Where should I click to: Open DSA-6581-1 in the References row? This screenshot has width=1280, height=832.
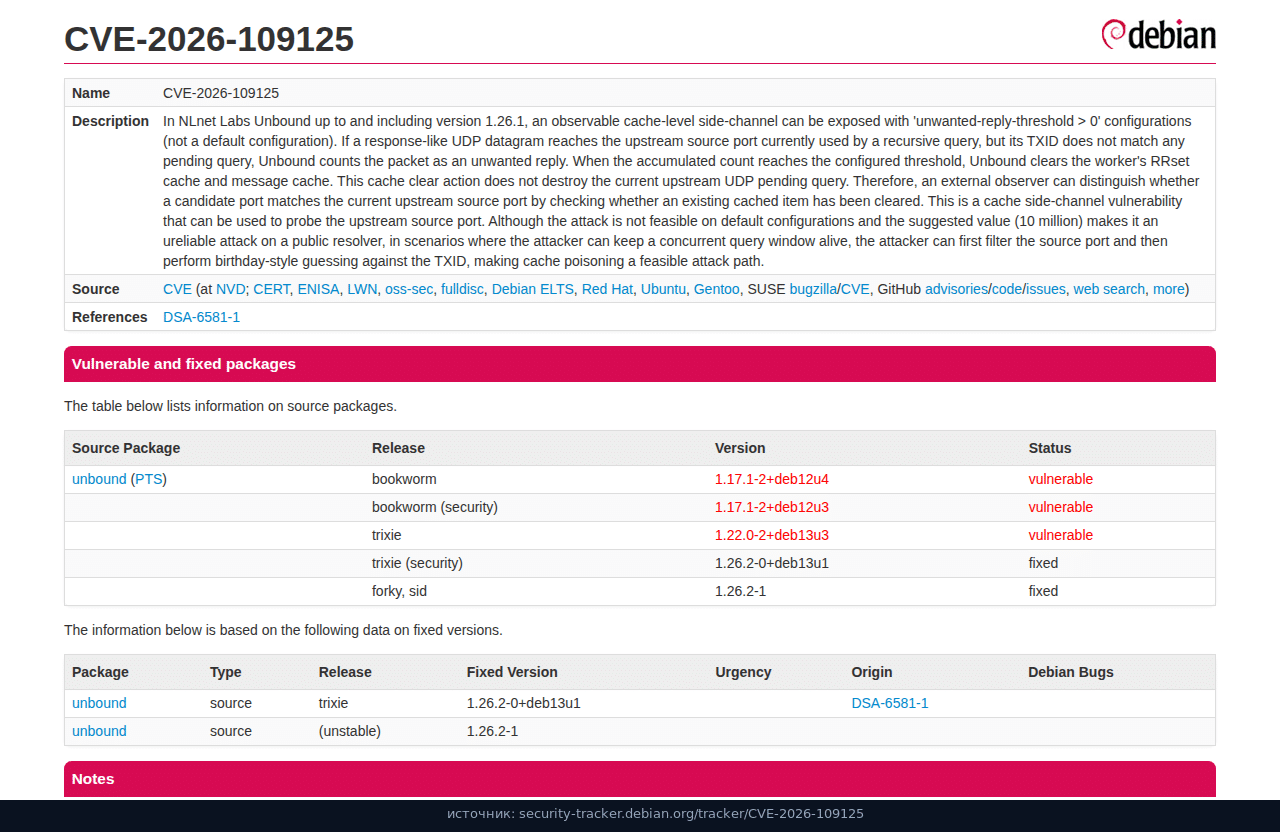[202, 317]
